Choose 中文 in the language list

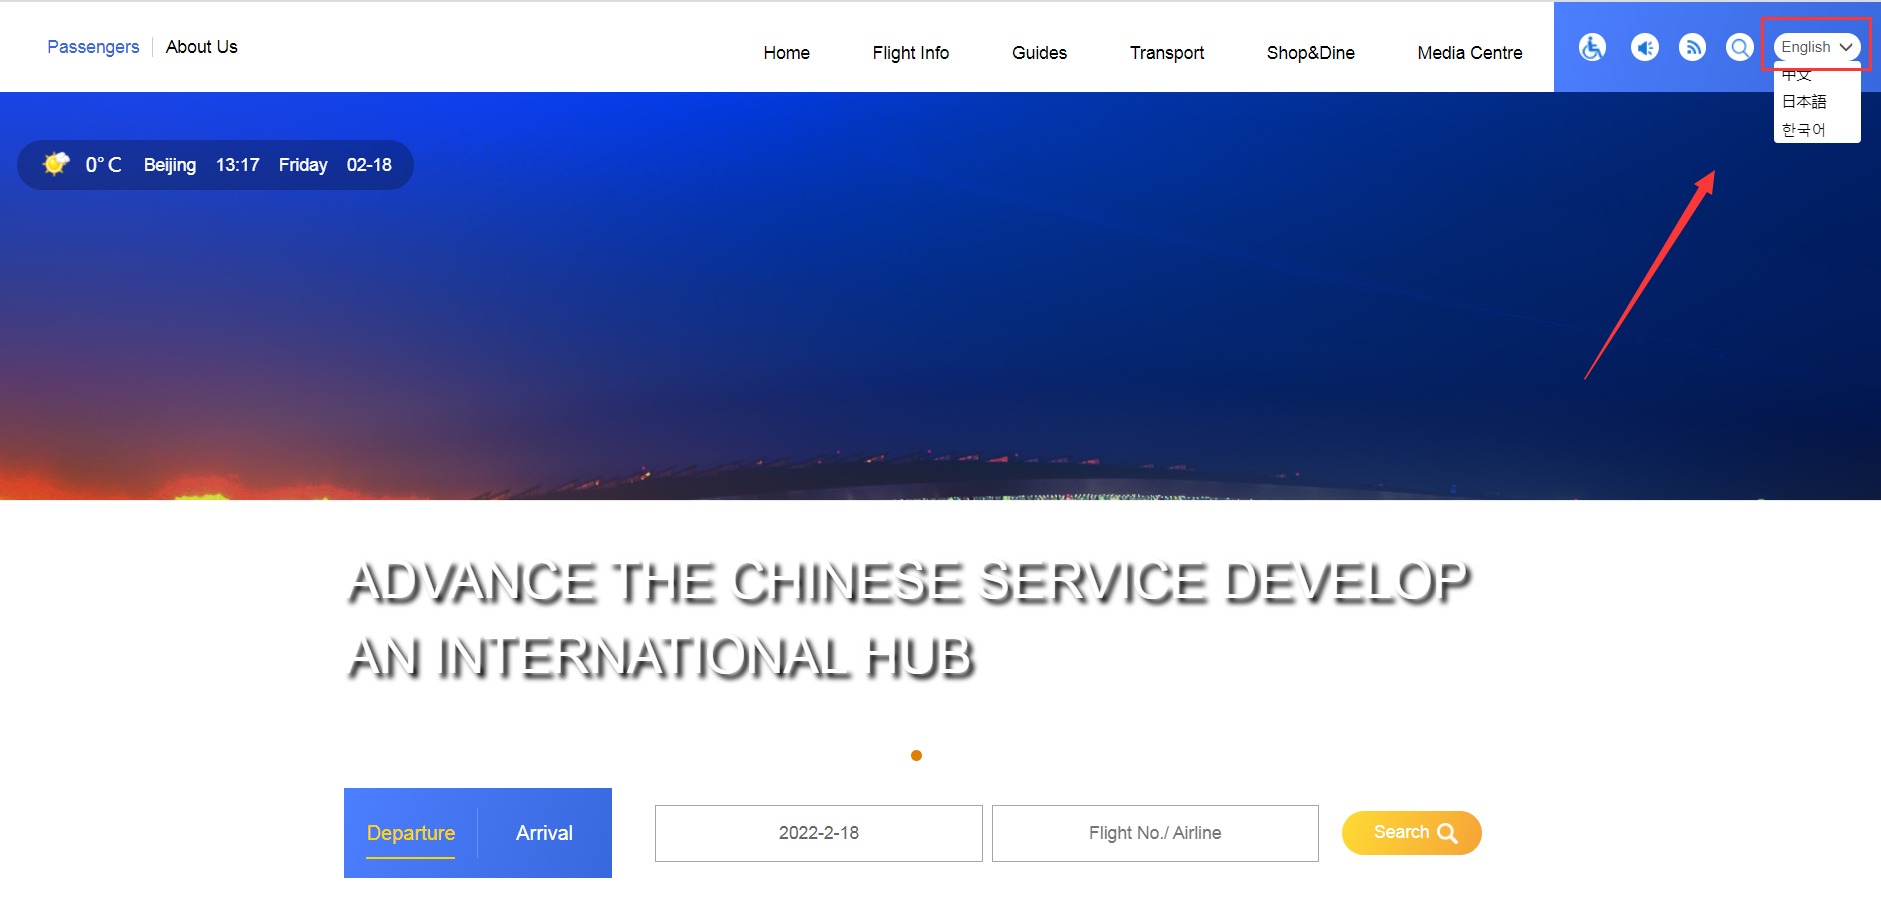coord(1797,76)
